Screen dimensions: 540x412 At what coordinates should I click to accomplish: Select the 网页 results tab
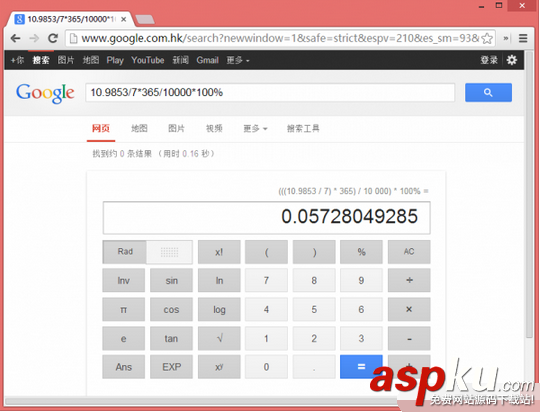click(101, 128)
